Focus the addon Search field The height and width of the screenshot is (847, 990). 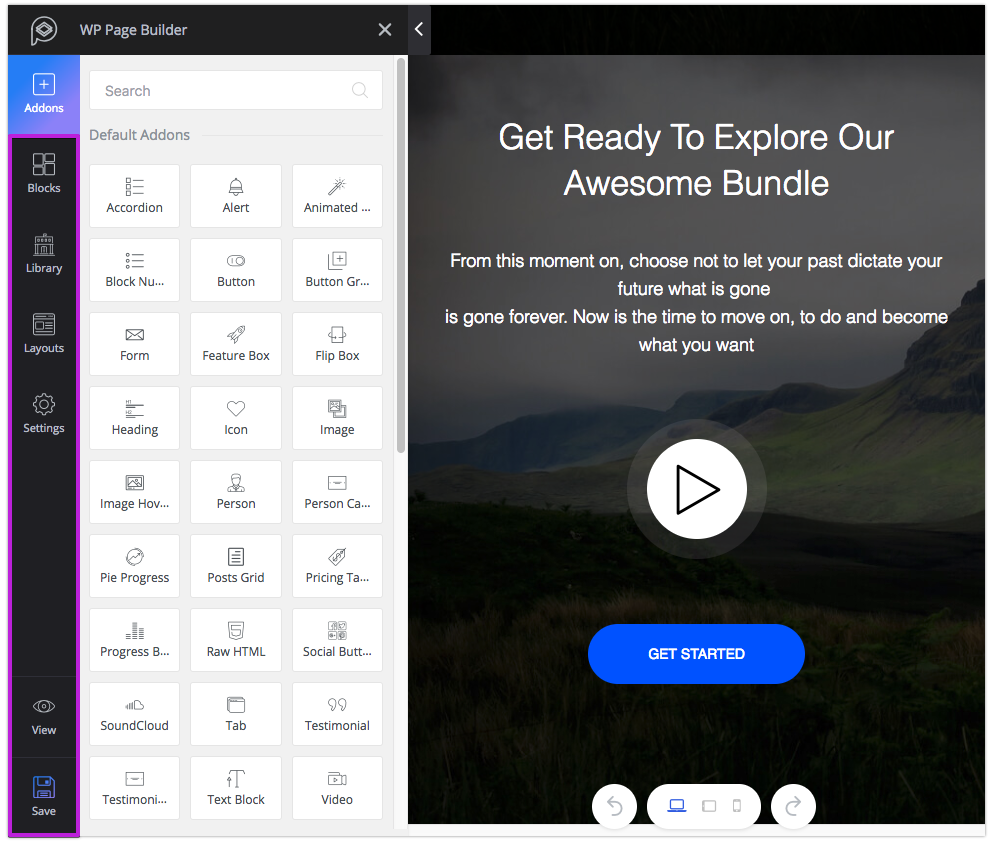coord(236,90)
